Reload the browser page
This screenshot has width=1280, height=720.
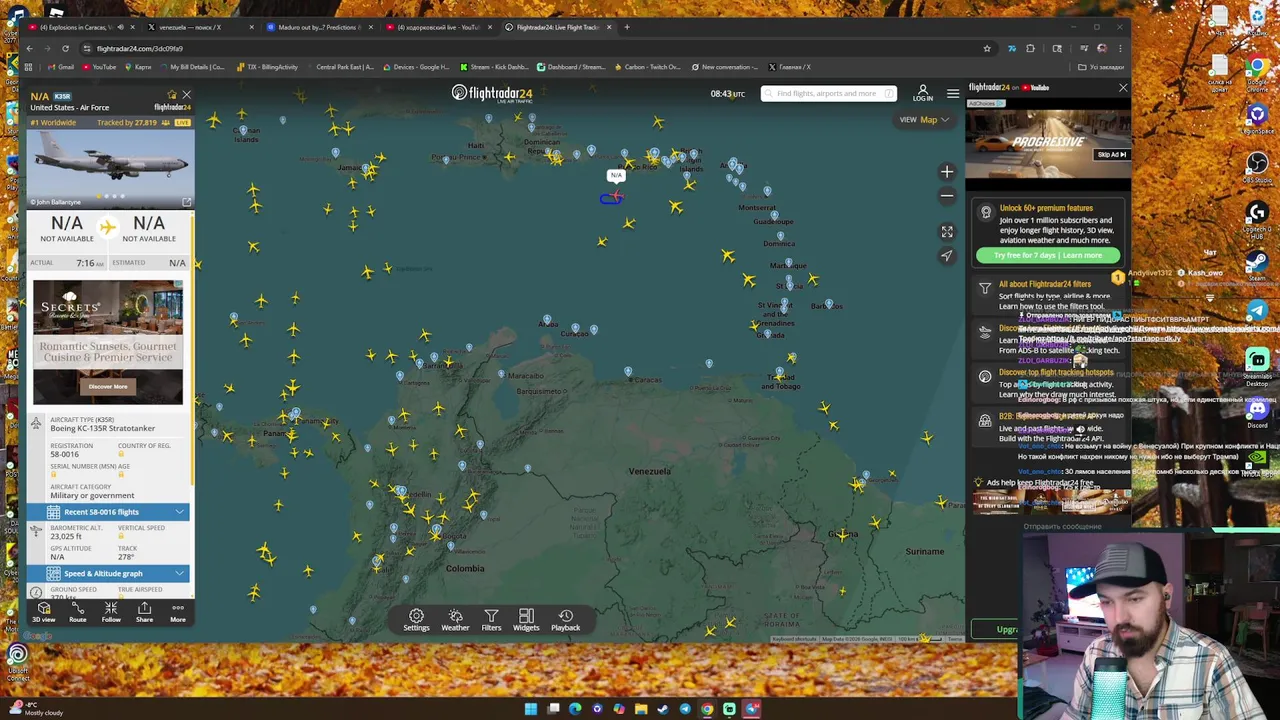[65, 48]
